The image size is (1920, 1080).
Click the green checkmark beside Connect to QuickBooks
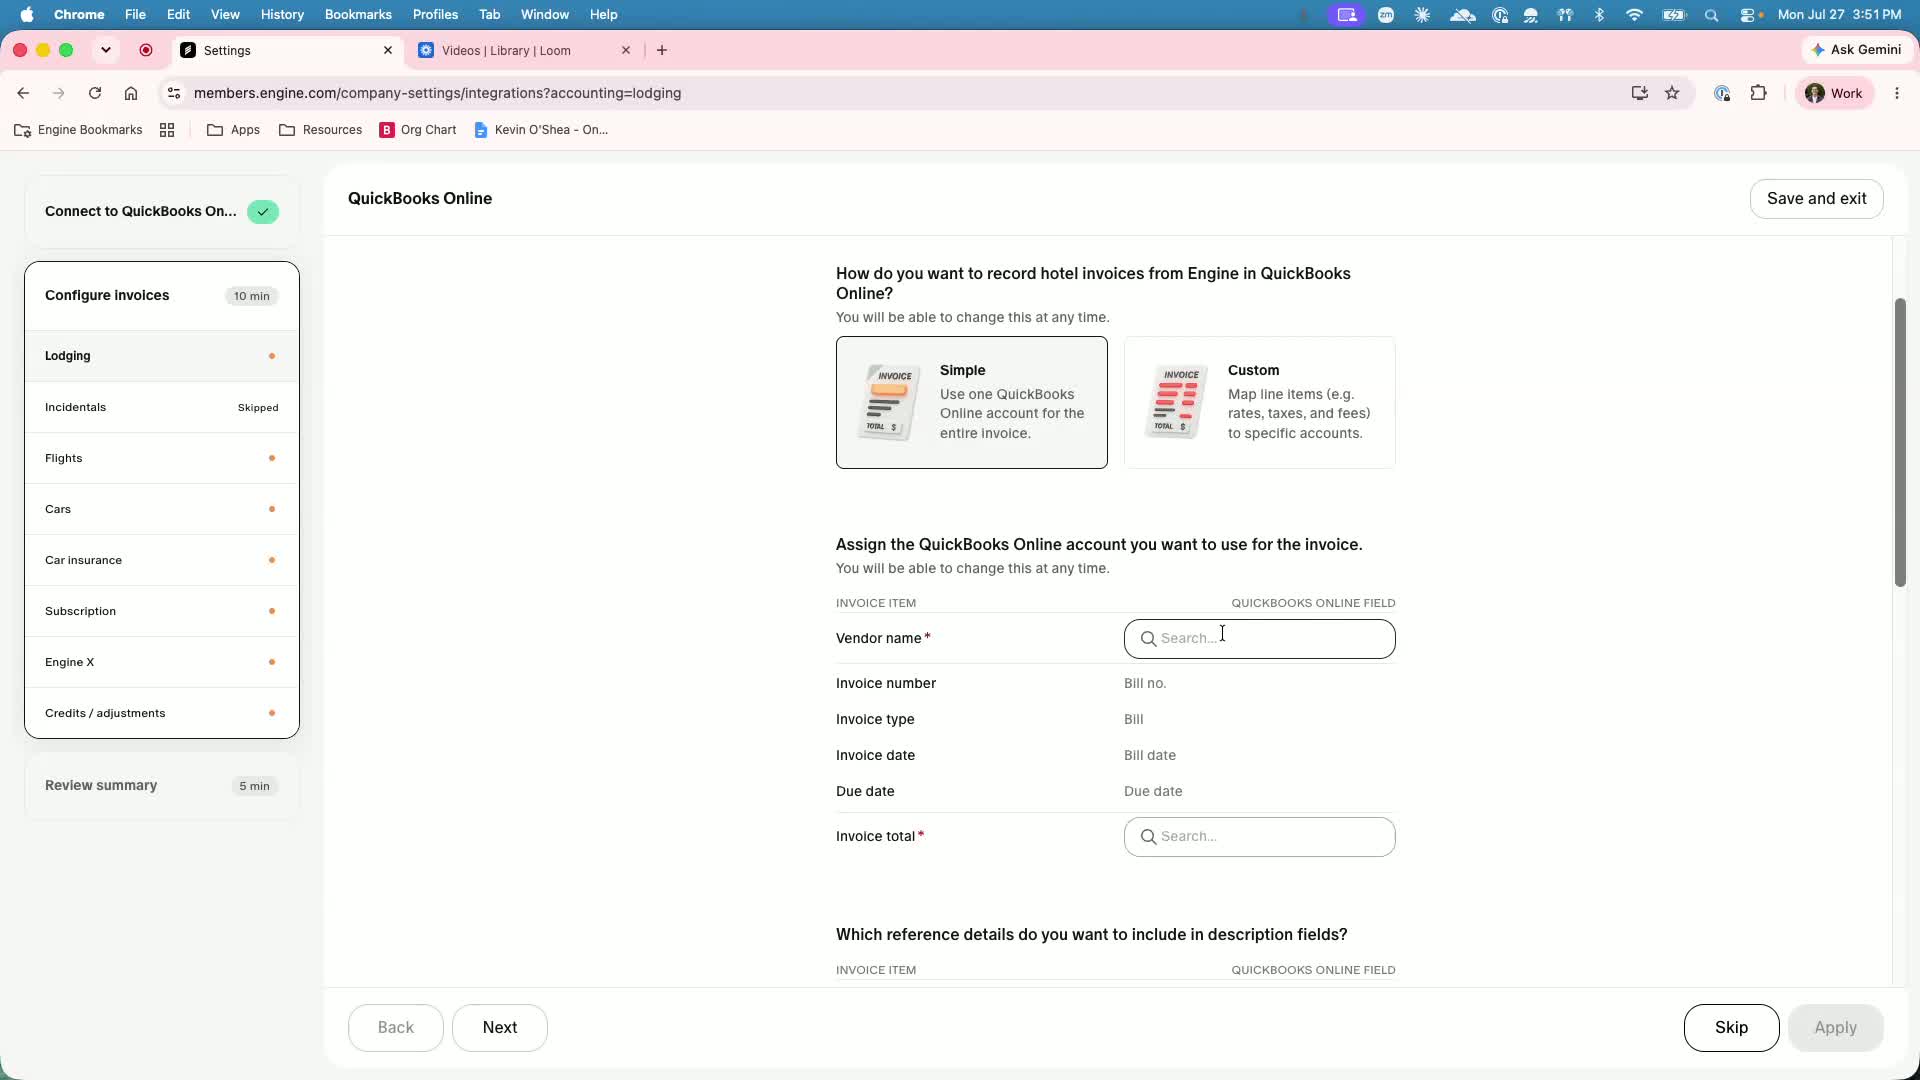tap(263, 212)
